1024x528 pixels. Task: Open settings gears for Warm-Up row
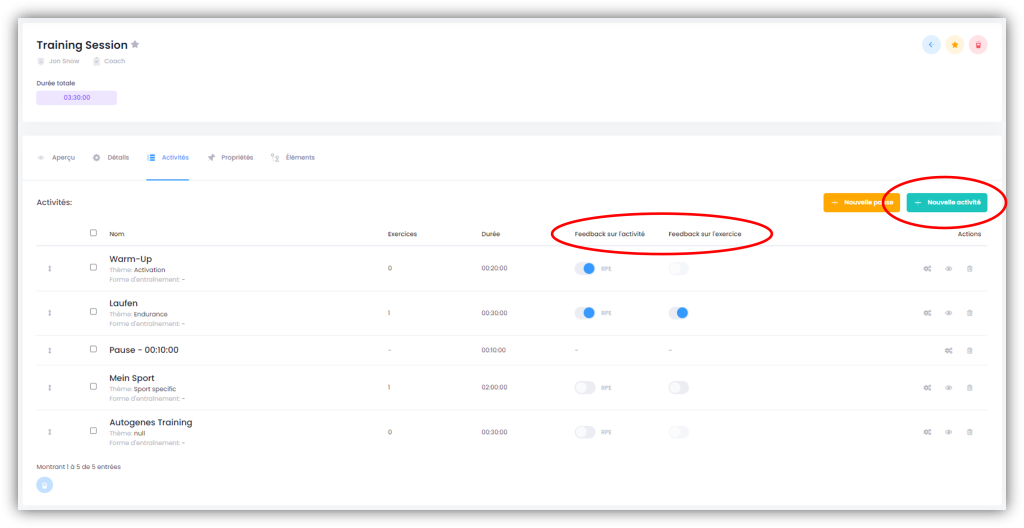click(x=928, y=269)
